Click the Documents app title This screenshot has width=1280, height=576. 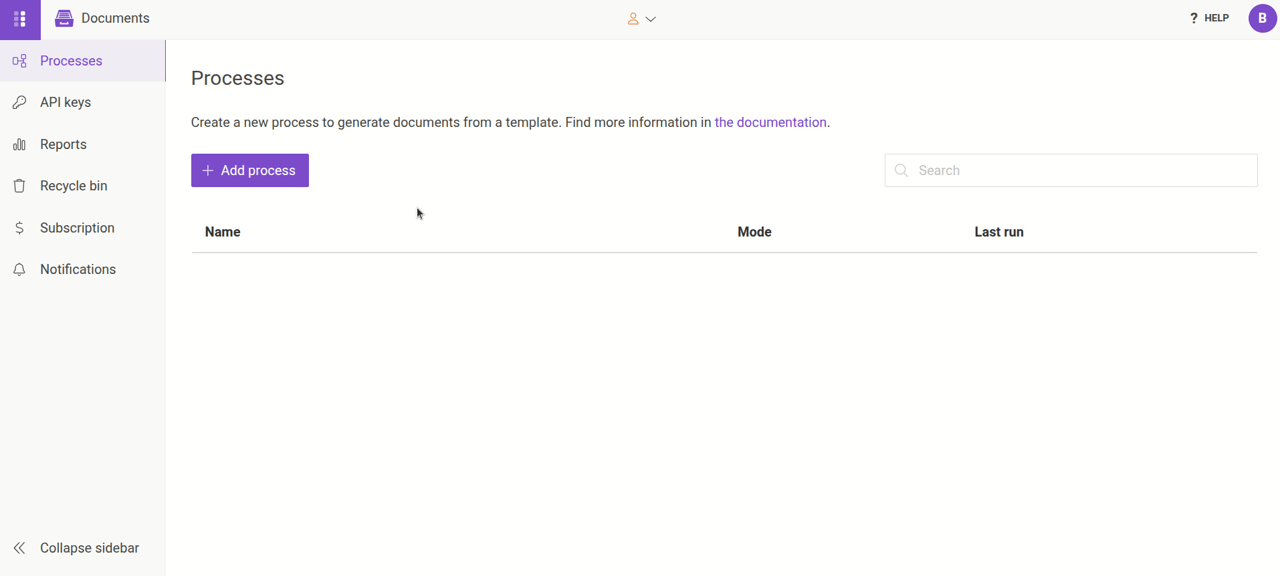[115, 18]
